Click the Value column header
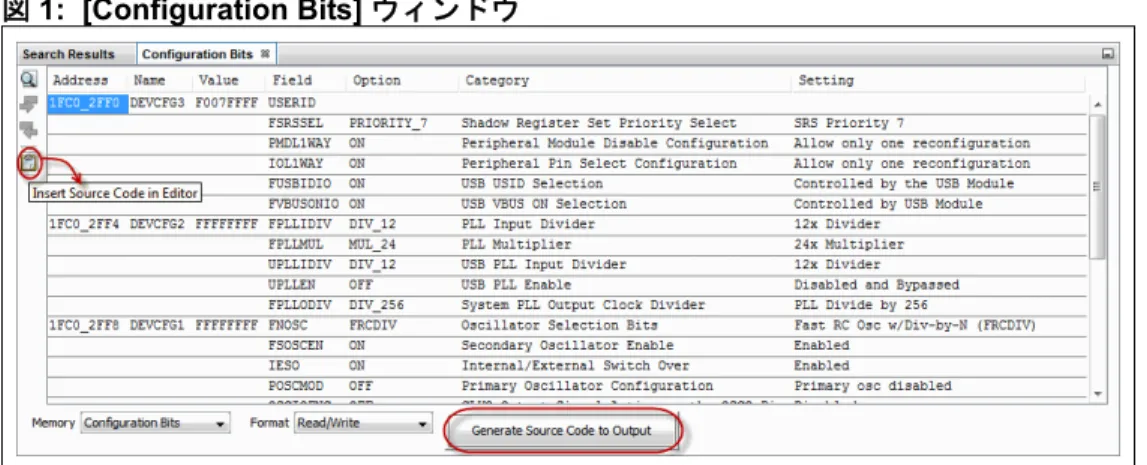 pyautogui.click(x=219, y=80)
